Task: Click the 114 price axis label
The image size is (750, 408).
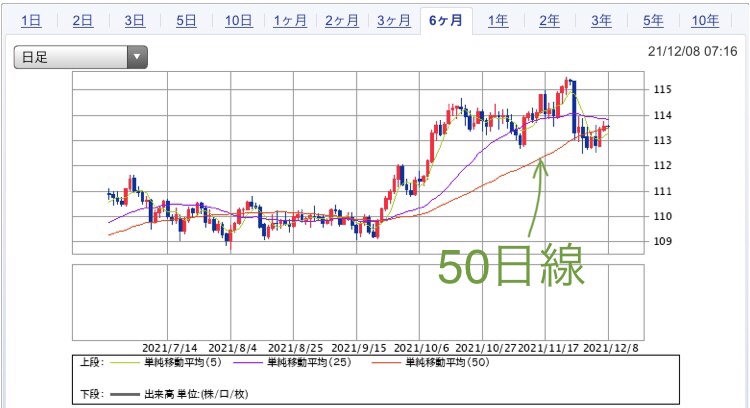Action: click(662, 115)
